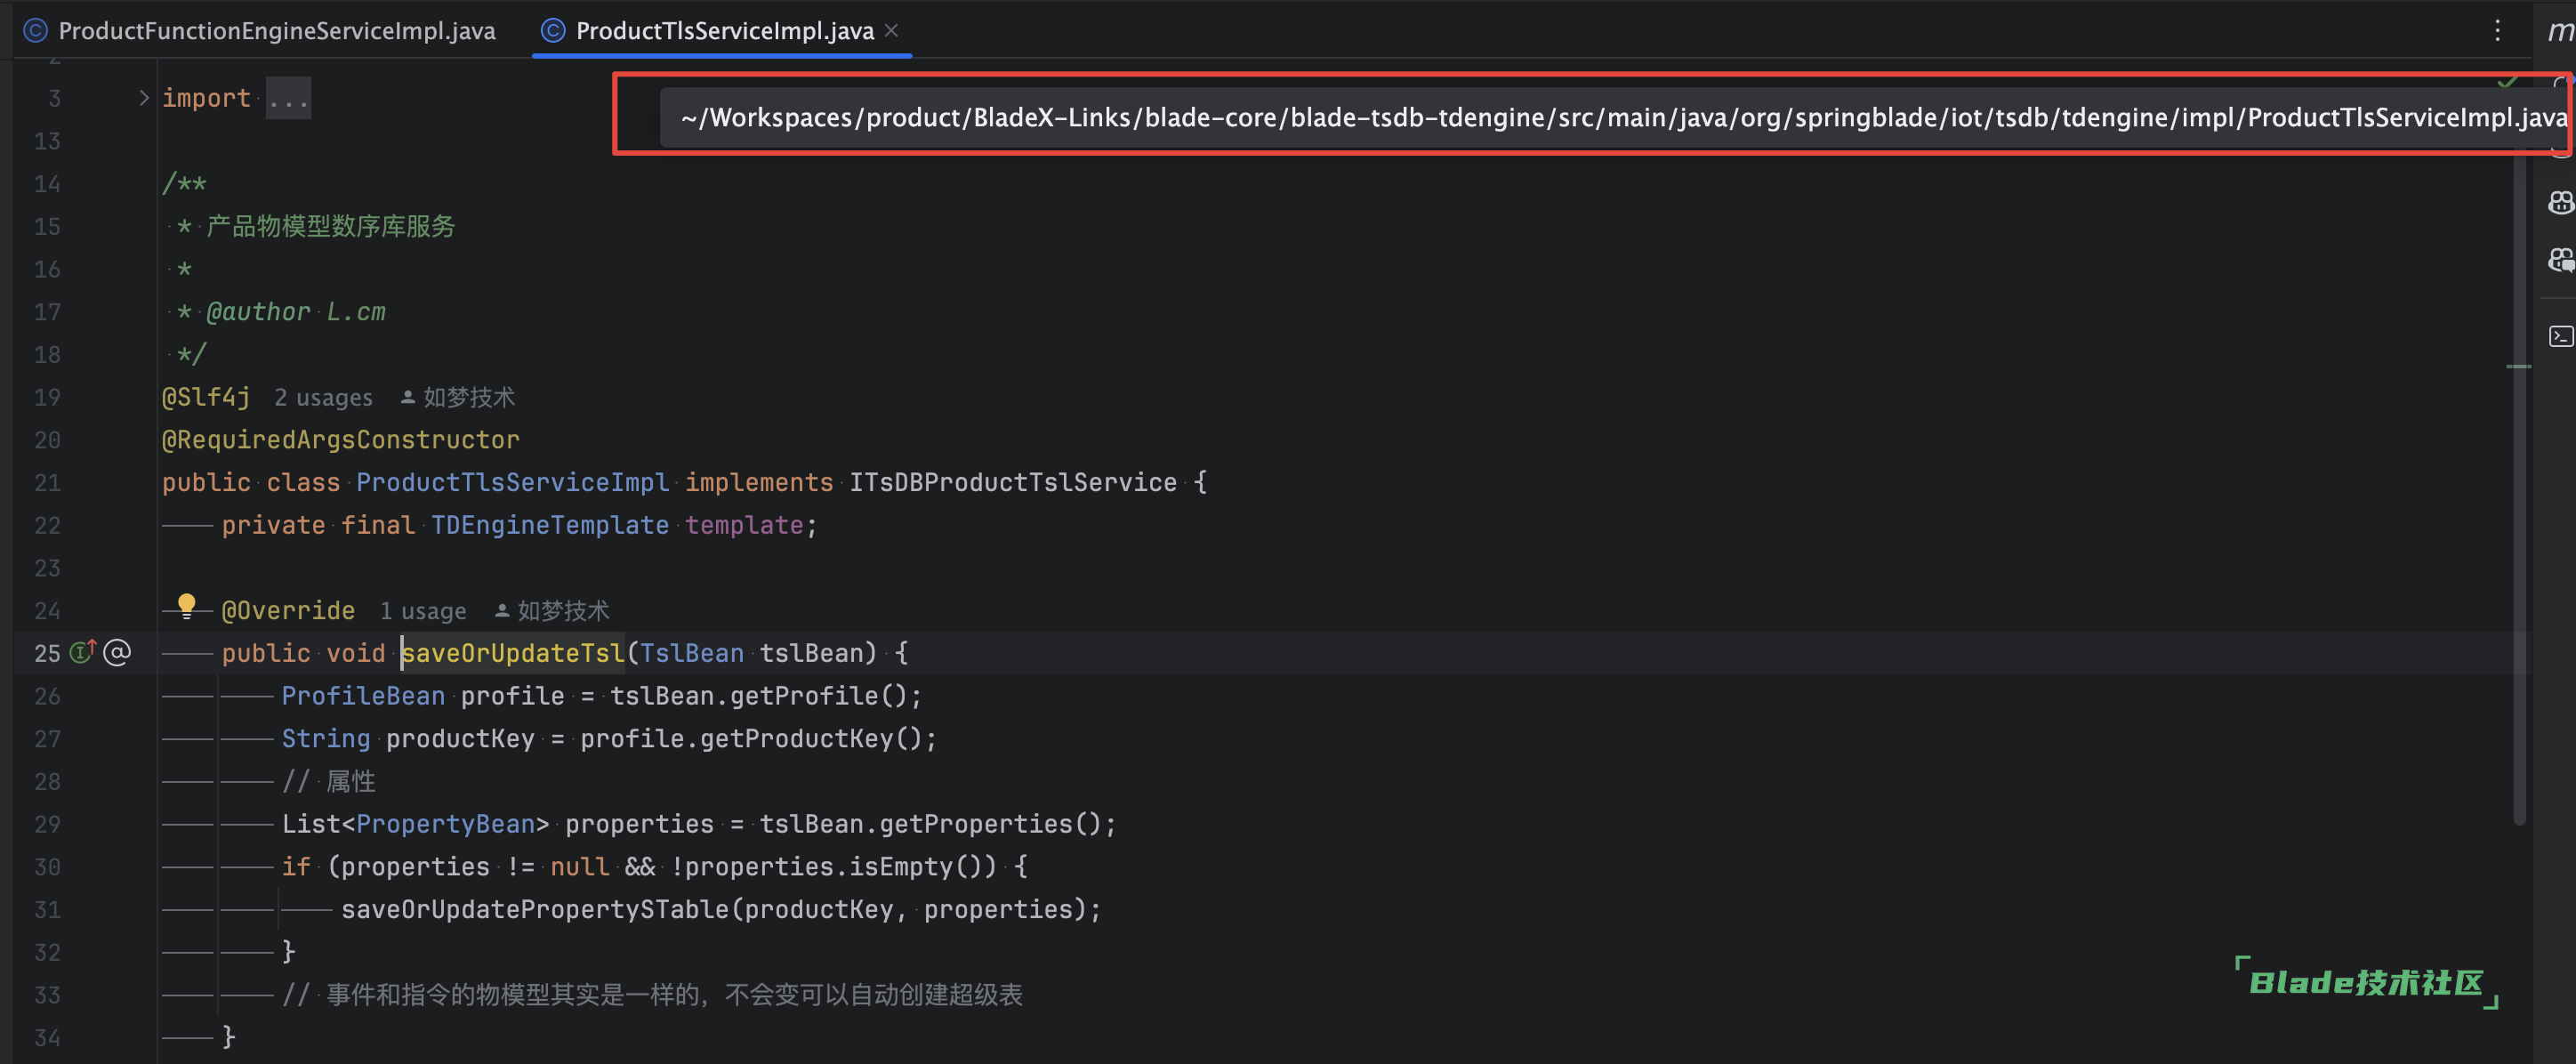
Task: Click ProfileBean type on line 26
Action: (x=363, y=696)
